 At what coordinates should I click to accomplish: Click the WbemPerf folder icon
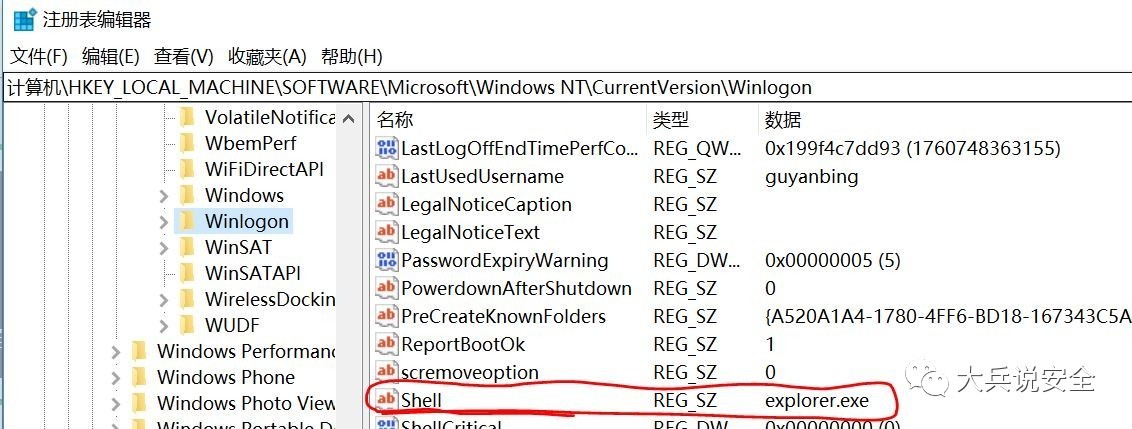tap(187, 143)
